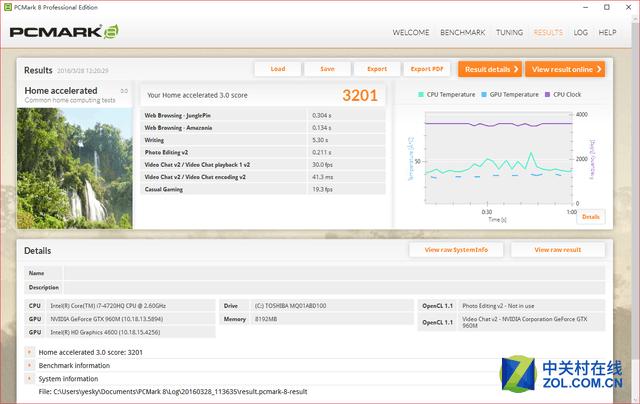Screen dimensions: 640x404
Task: Close the PCMark 8 window
Action: click(x=629, y=7)
